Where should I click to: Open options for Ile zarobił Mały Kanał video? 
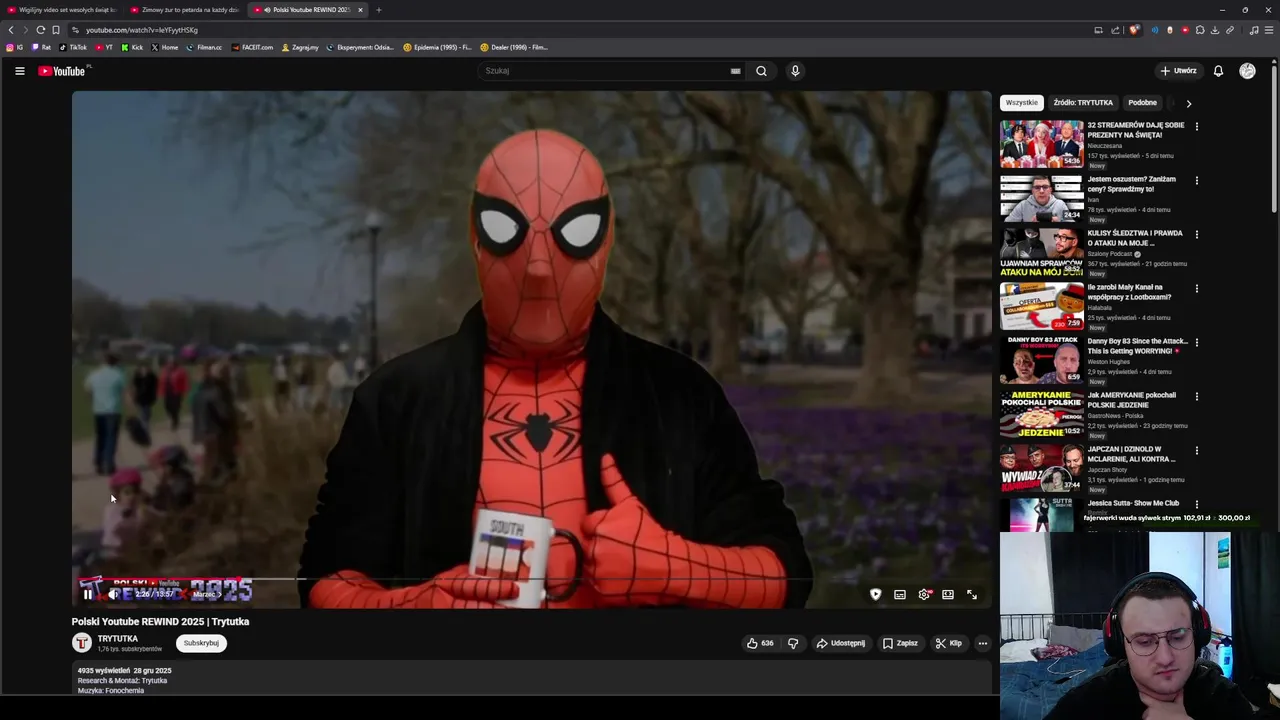click(x=1196, y=288)
